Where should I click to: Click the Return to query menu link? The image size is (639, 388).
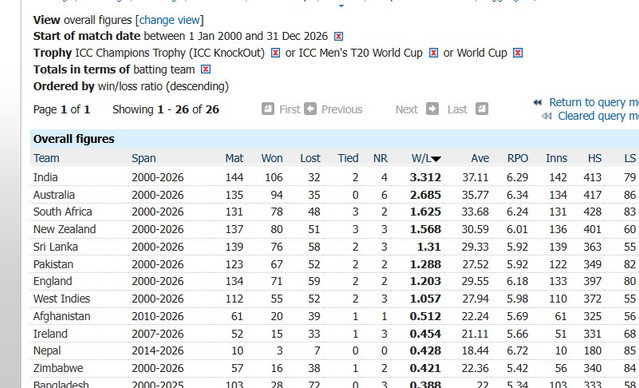point(594,102)
